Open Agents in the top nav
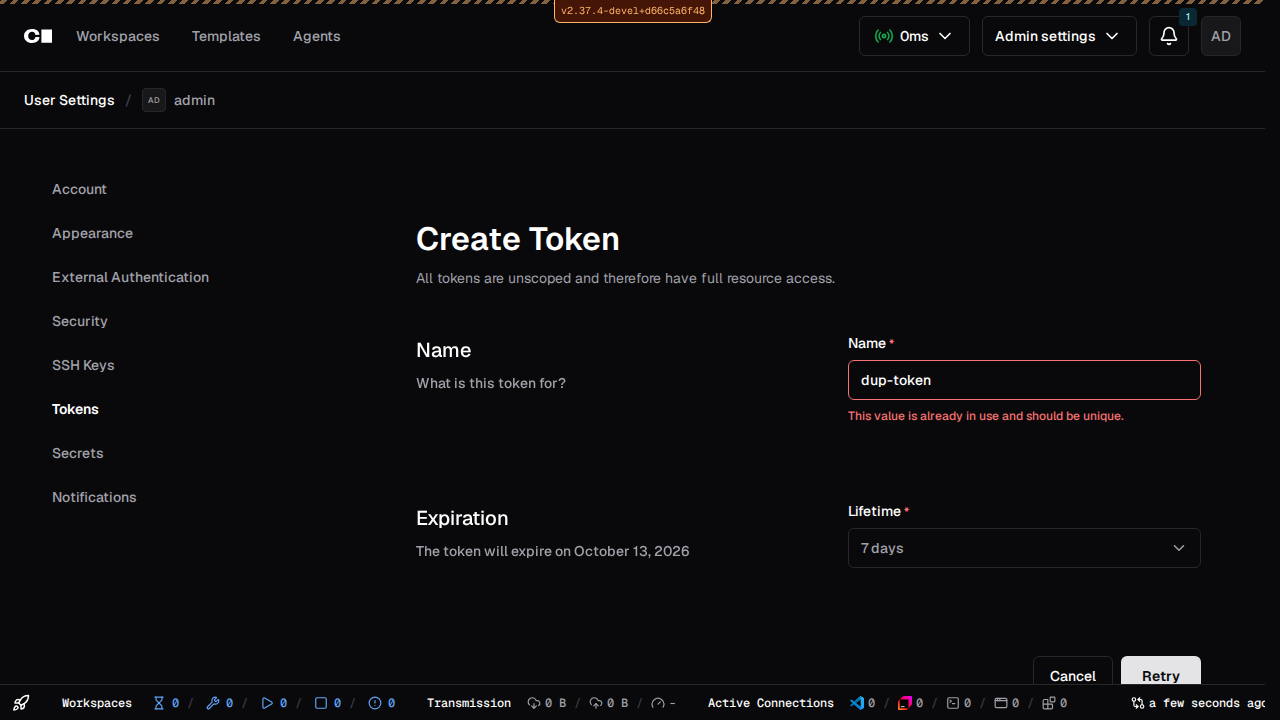Screen dimensions: 1280x720 (x=316, y=36)
